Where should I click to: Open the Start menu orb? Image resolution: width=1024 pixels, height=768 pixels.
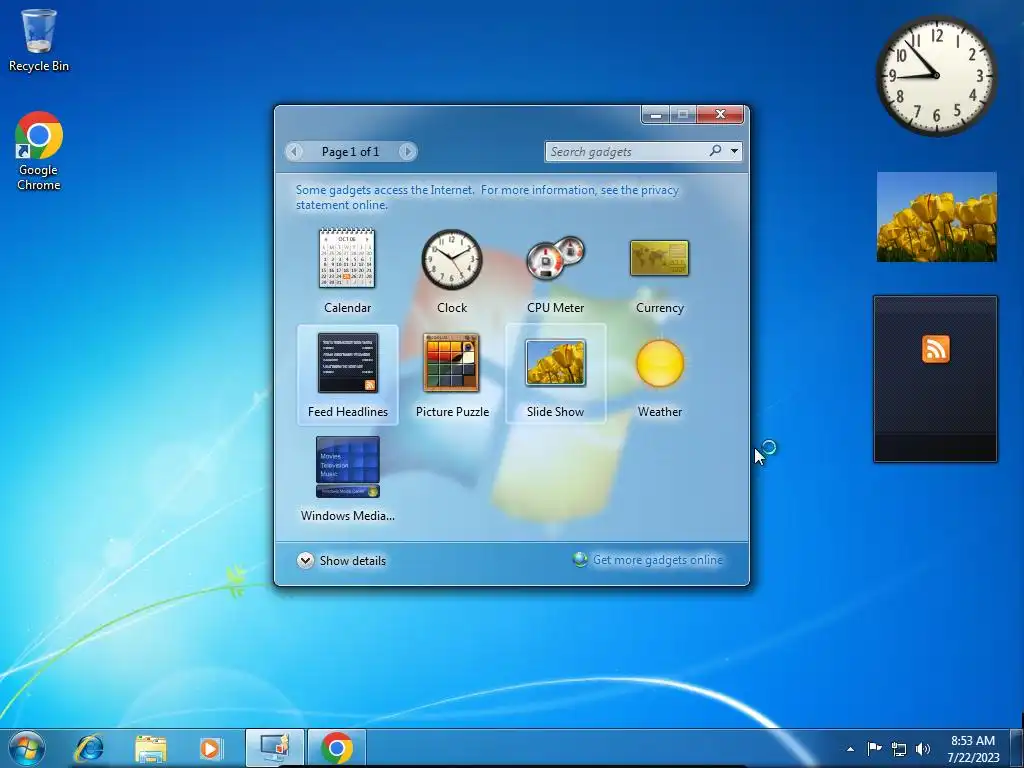[27, 748]
